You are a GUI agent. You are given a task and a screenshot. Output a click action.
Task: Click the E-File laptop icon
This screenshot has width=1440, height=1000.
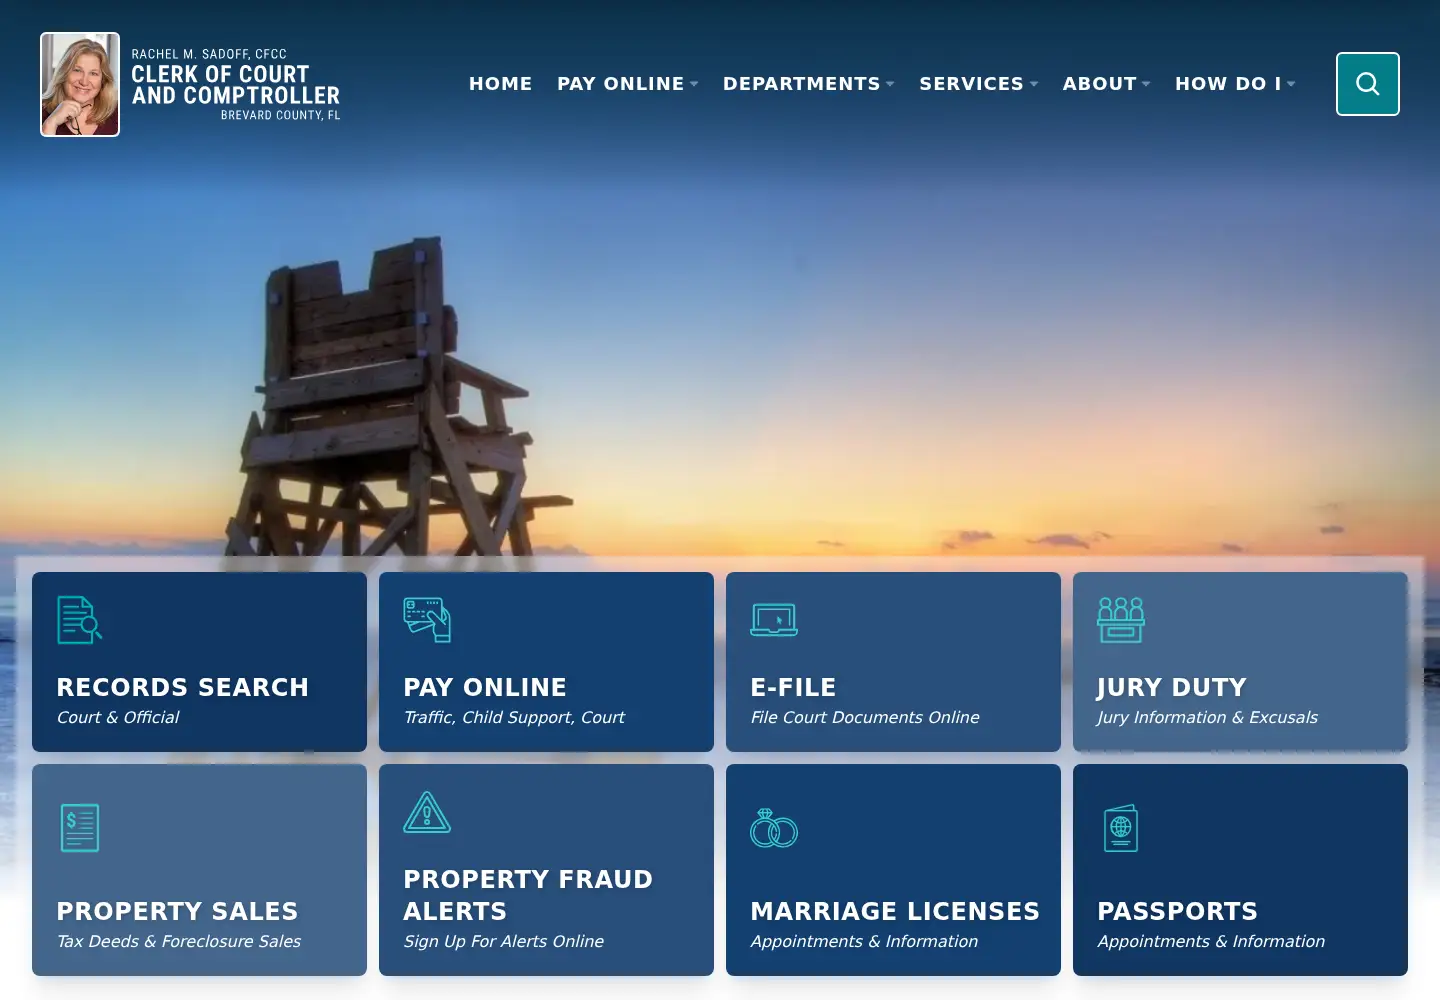coord(774,620)
